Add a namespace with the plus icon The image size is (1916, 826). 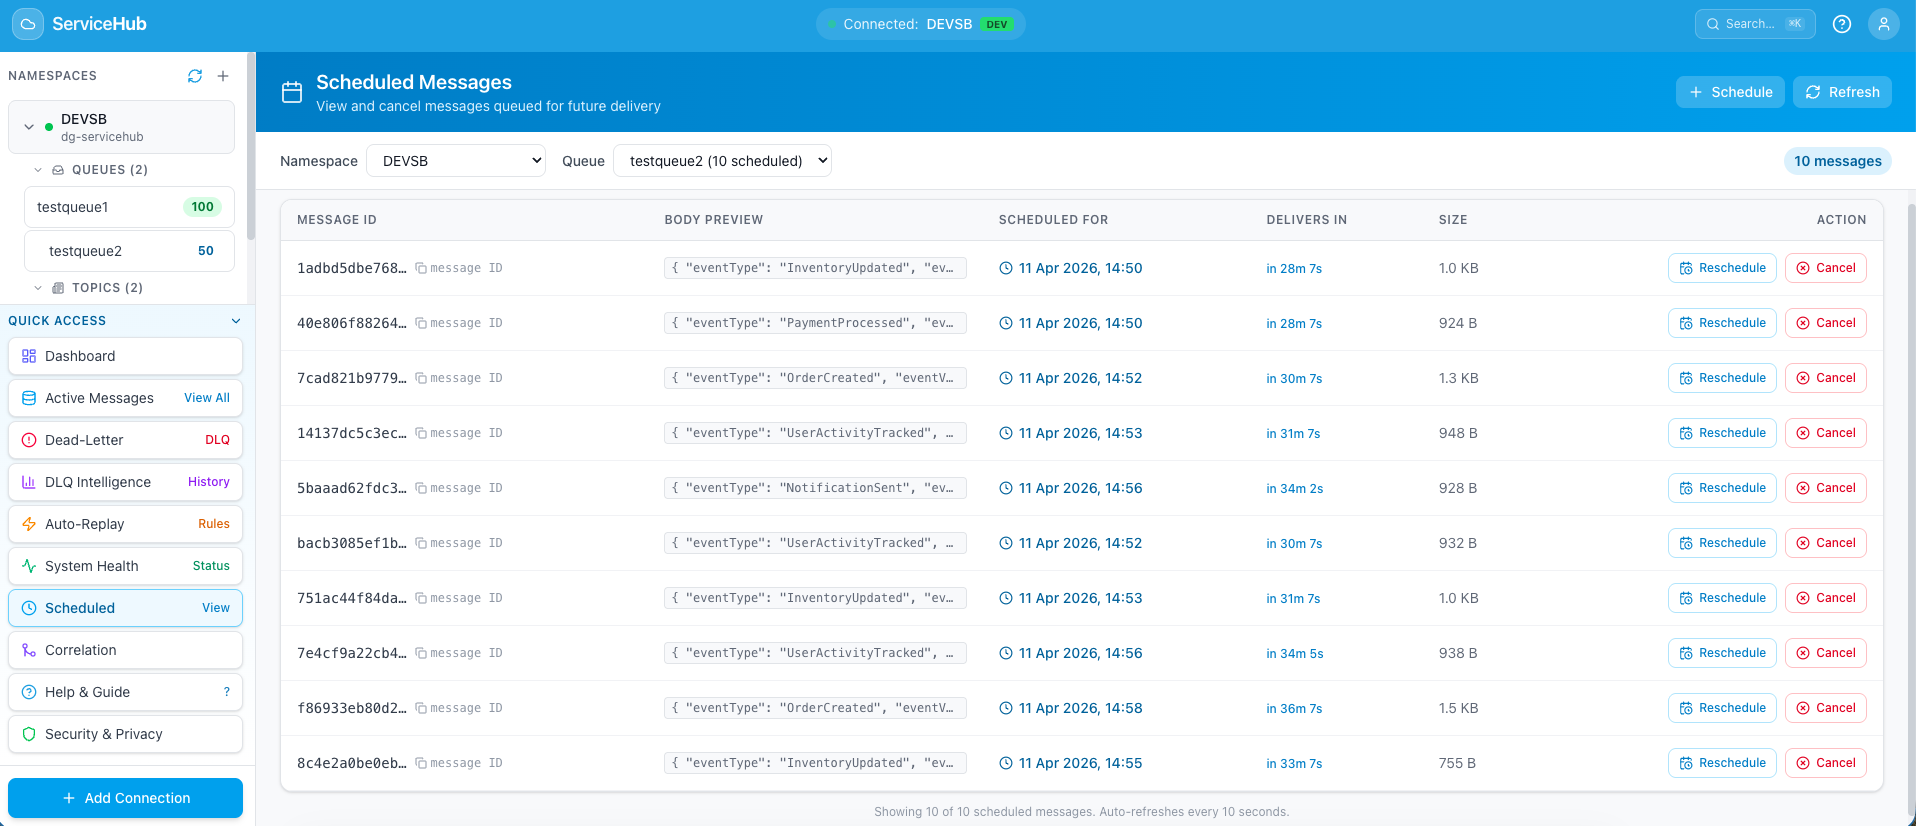223,76
